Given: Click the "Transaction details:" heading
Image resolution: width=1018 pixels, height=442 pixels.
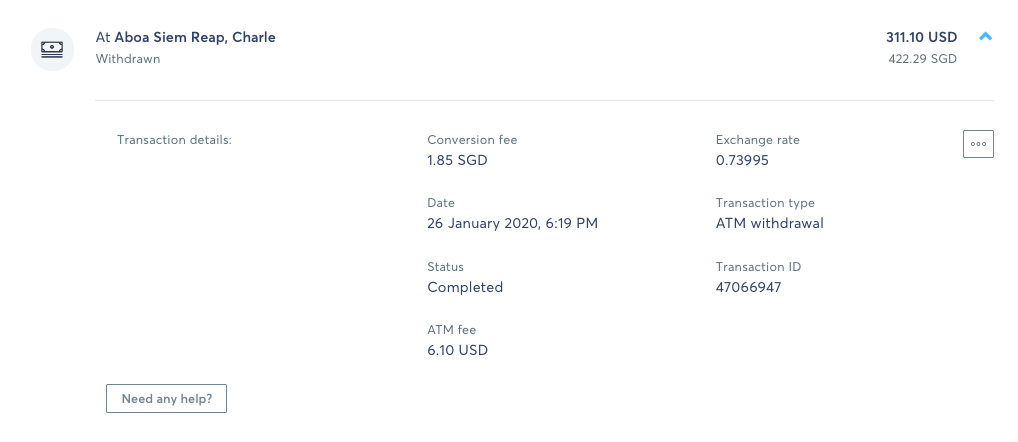Looking at the screenshot, I should (x=174, y=140).
